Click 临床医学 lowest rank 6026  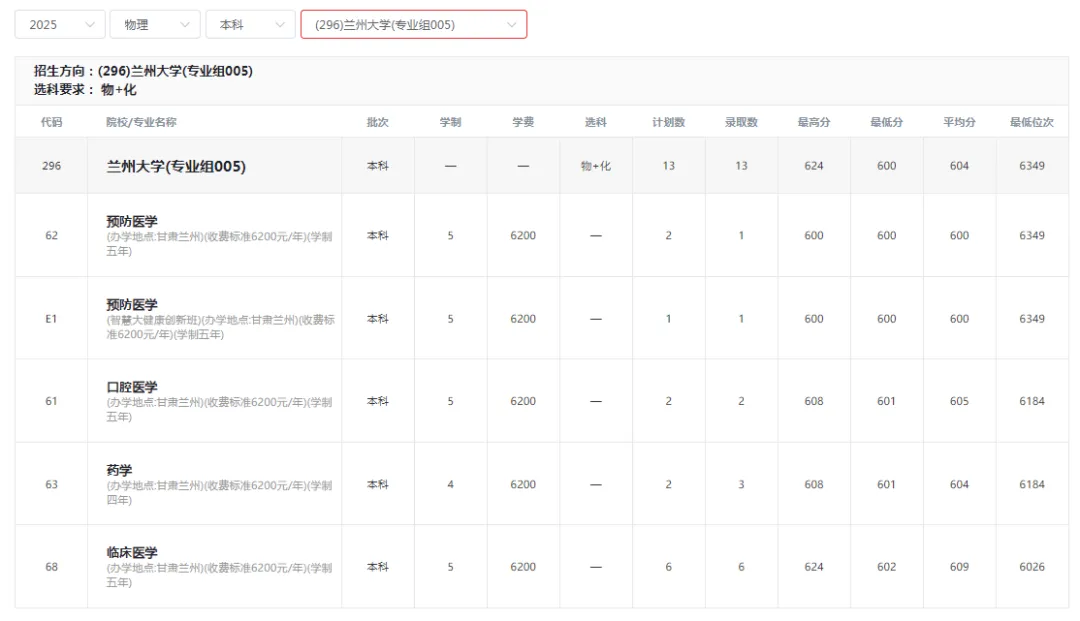1032,567
